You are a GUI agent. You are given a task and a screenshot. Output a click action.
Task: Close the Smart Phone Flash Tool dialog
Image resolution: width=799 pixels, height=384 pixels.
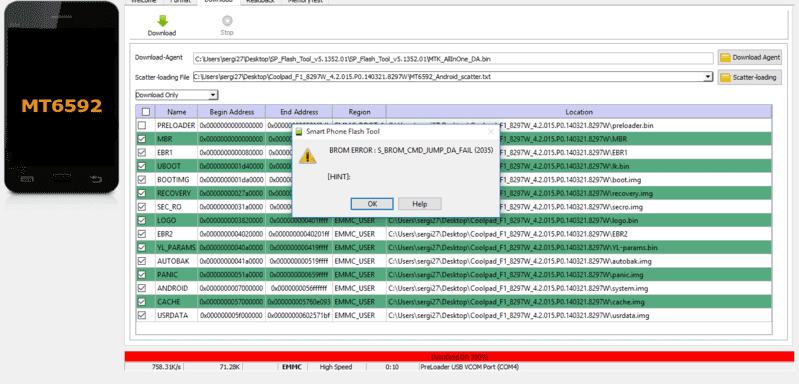pos(491,131)
